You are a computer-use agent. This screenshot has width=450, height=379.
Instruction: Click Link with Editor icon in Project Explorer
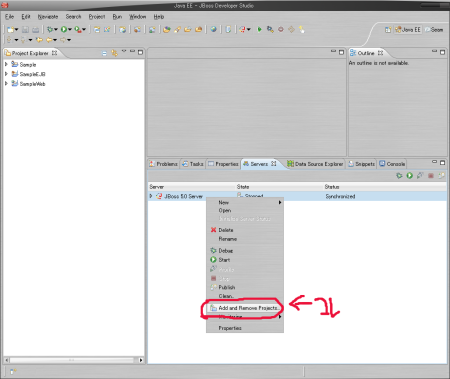[x=114, y=53]
